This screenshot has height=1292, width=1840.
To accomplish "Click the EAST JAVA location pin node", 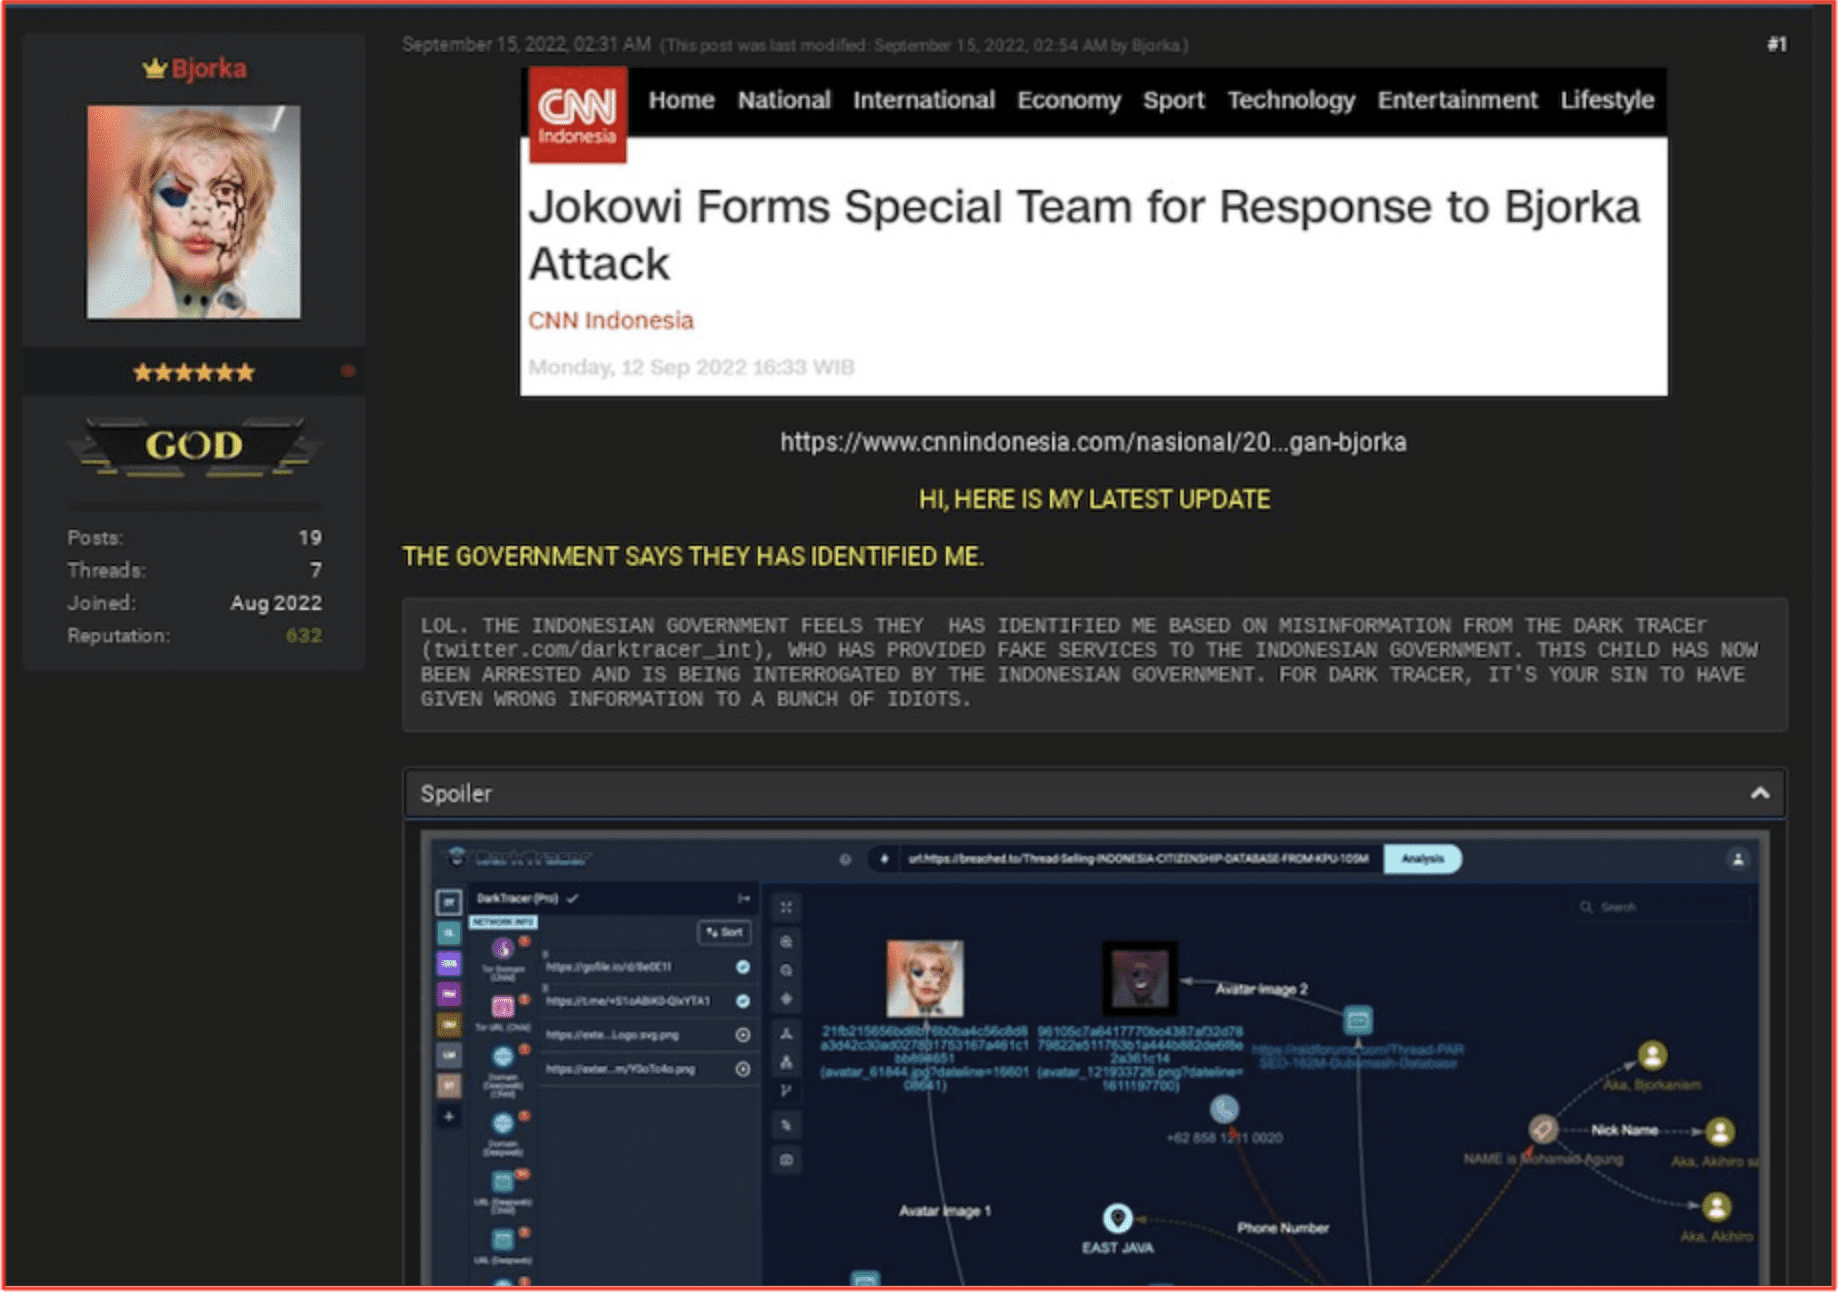I will (x=1117, y=1218).
